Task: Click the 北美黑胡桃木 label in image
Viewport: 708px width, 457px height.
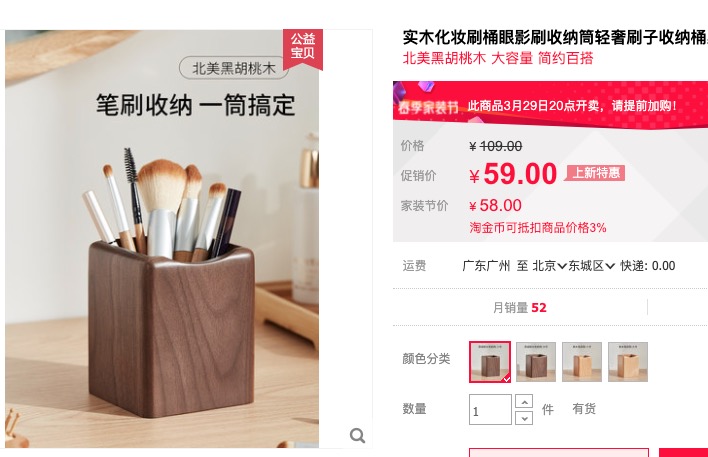Action: [233, 68]
